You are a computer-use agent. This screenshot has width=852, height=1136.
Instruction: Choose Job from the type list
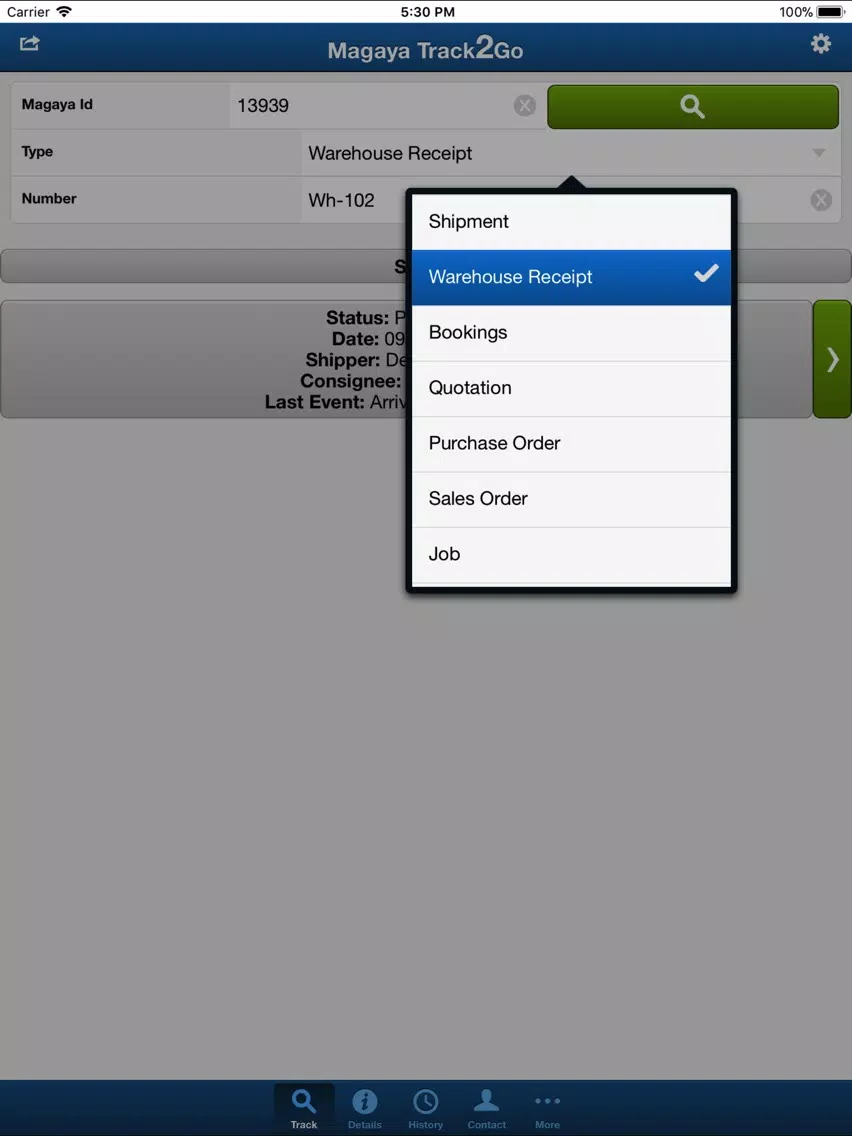[571, 555]
